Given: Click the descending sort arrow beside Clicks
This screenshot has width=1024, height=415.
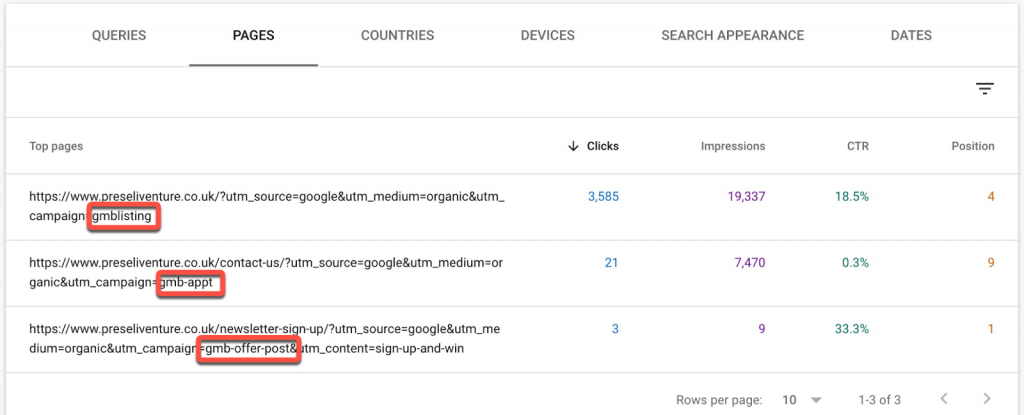Looking at the screenshot, I should (x=573, y=146).
